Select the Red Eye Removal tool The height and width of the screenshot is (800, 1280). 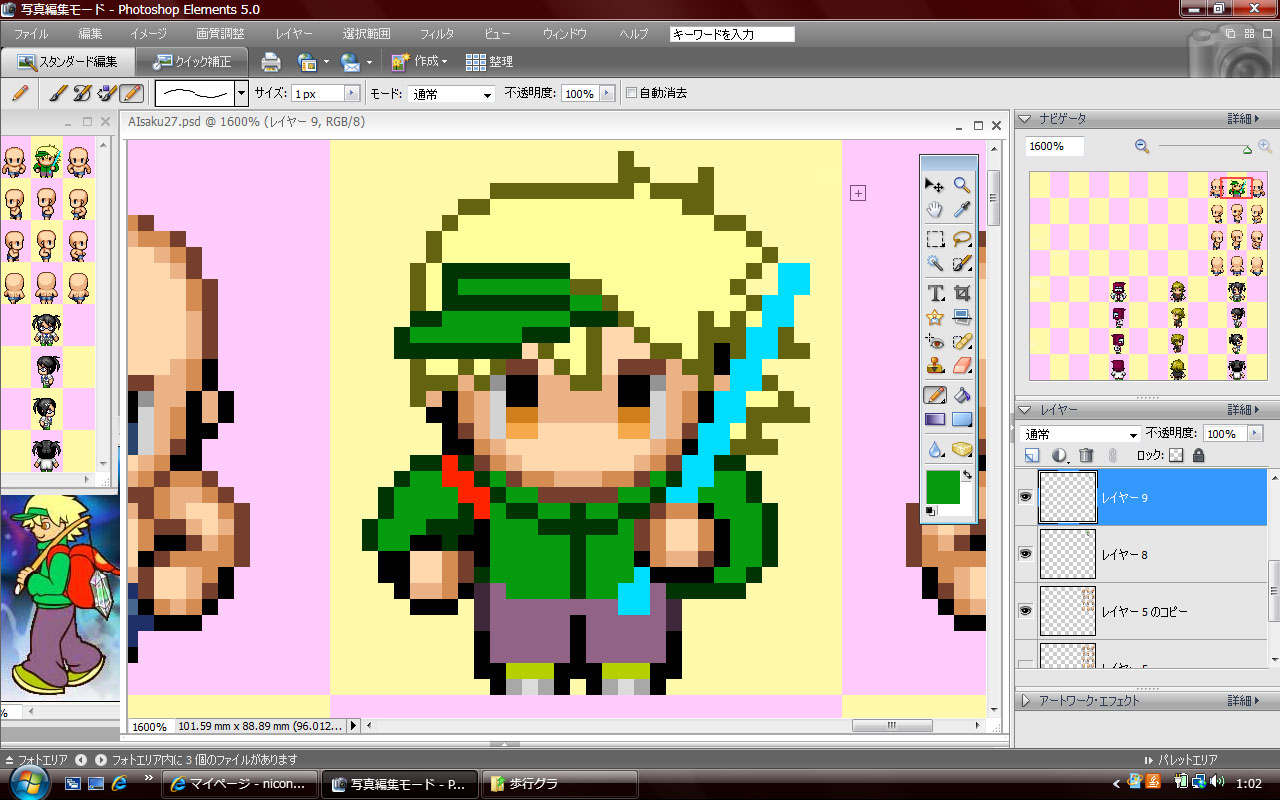coord(935,342)
